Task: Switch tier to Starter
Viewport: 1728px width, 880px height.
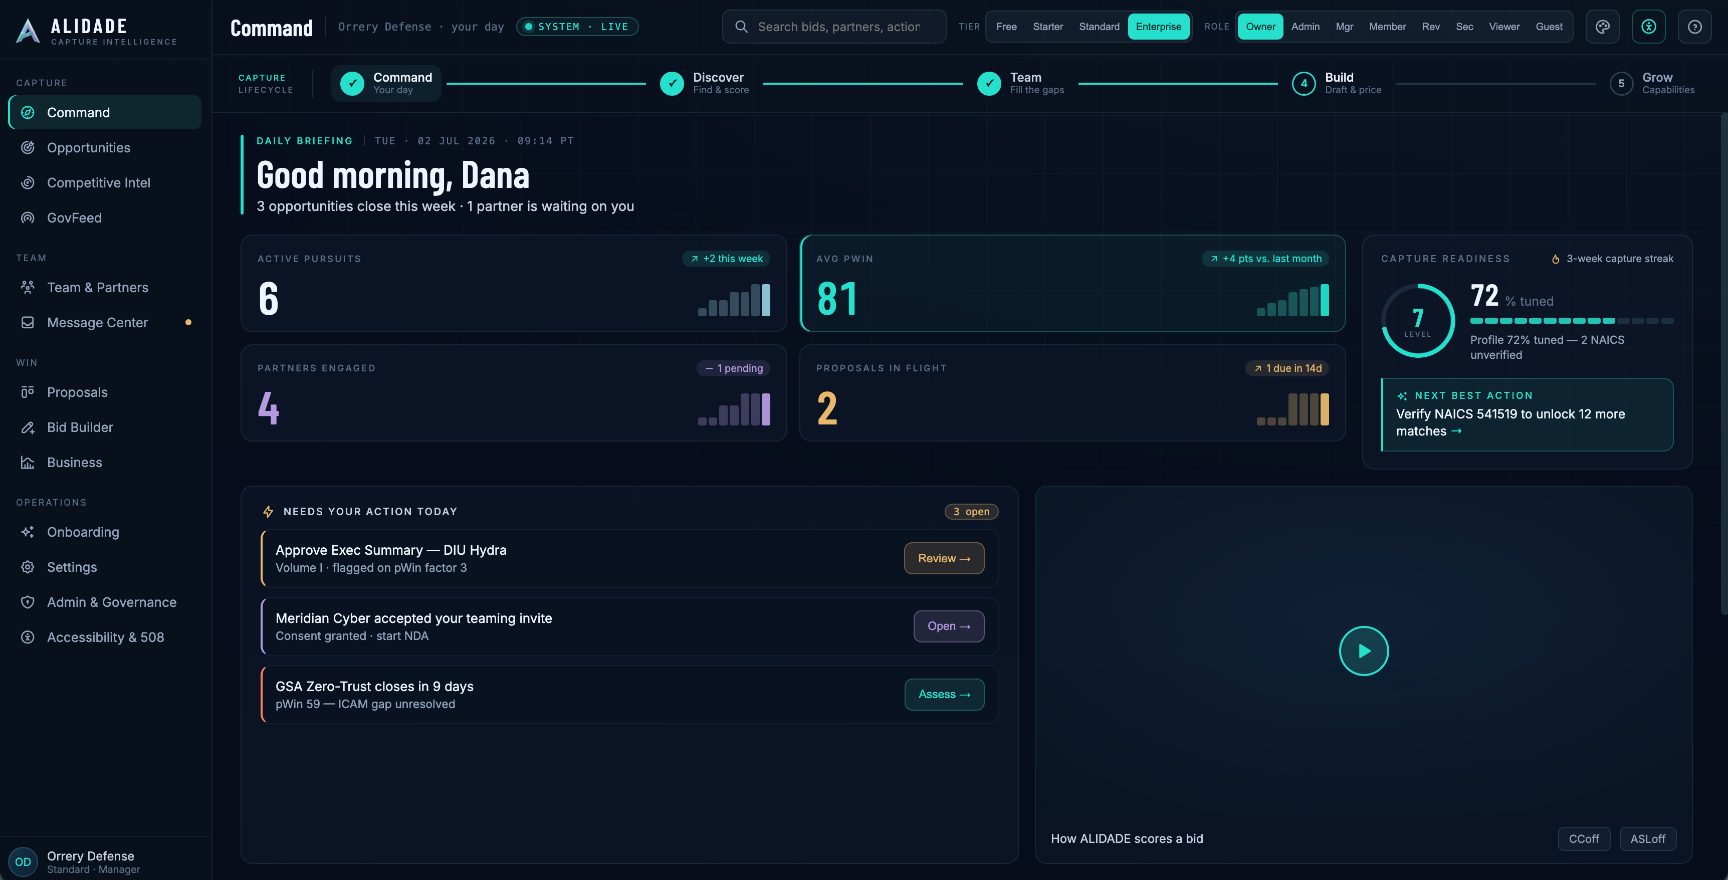Action: click(x=1048, y=27)
